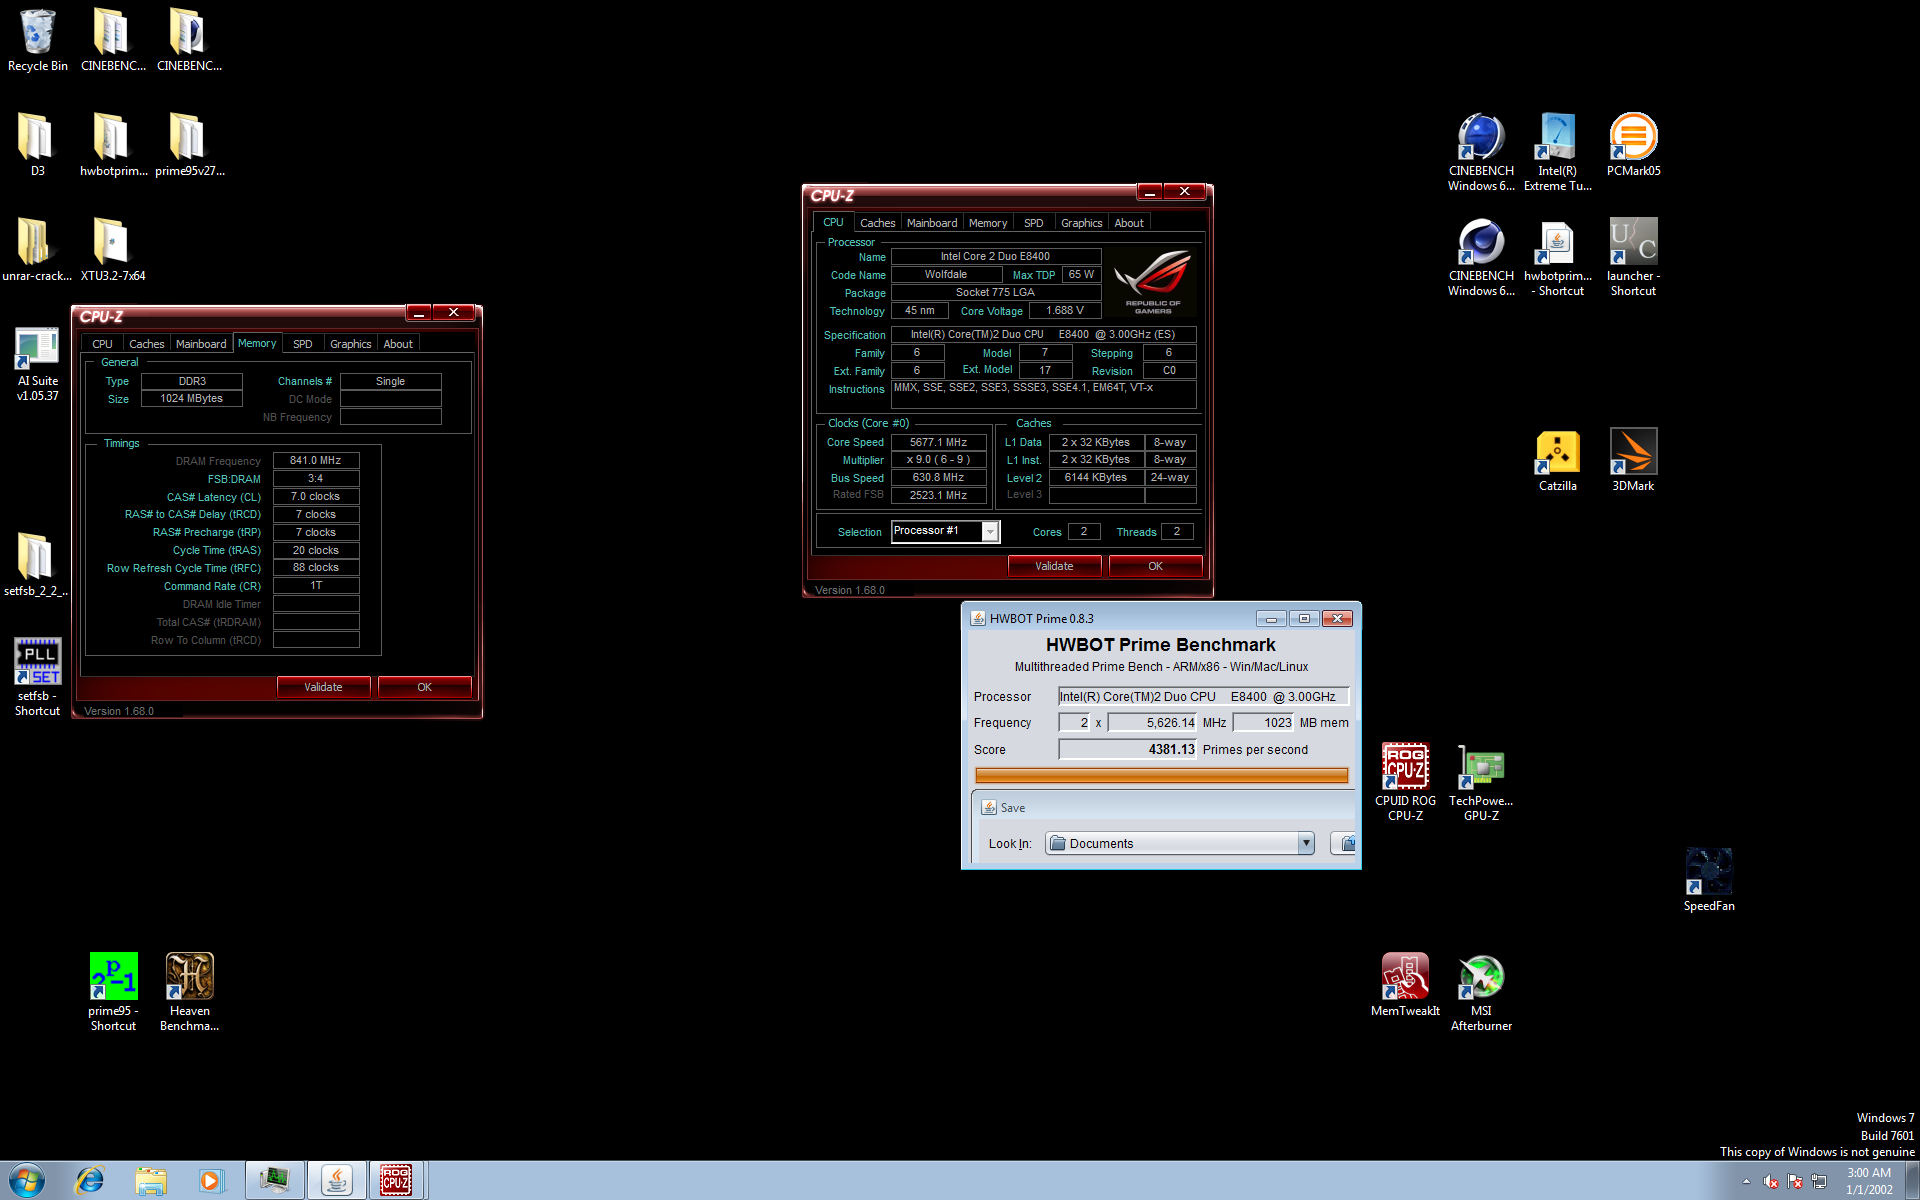This screenshot has height=1200, width=1920.
Task: Open the hwbotprime folder icon
Action: tap(113, 145)
